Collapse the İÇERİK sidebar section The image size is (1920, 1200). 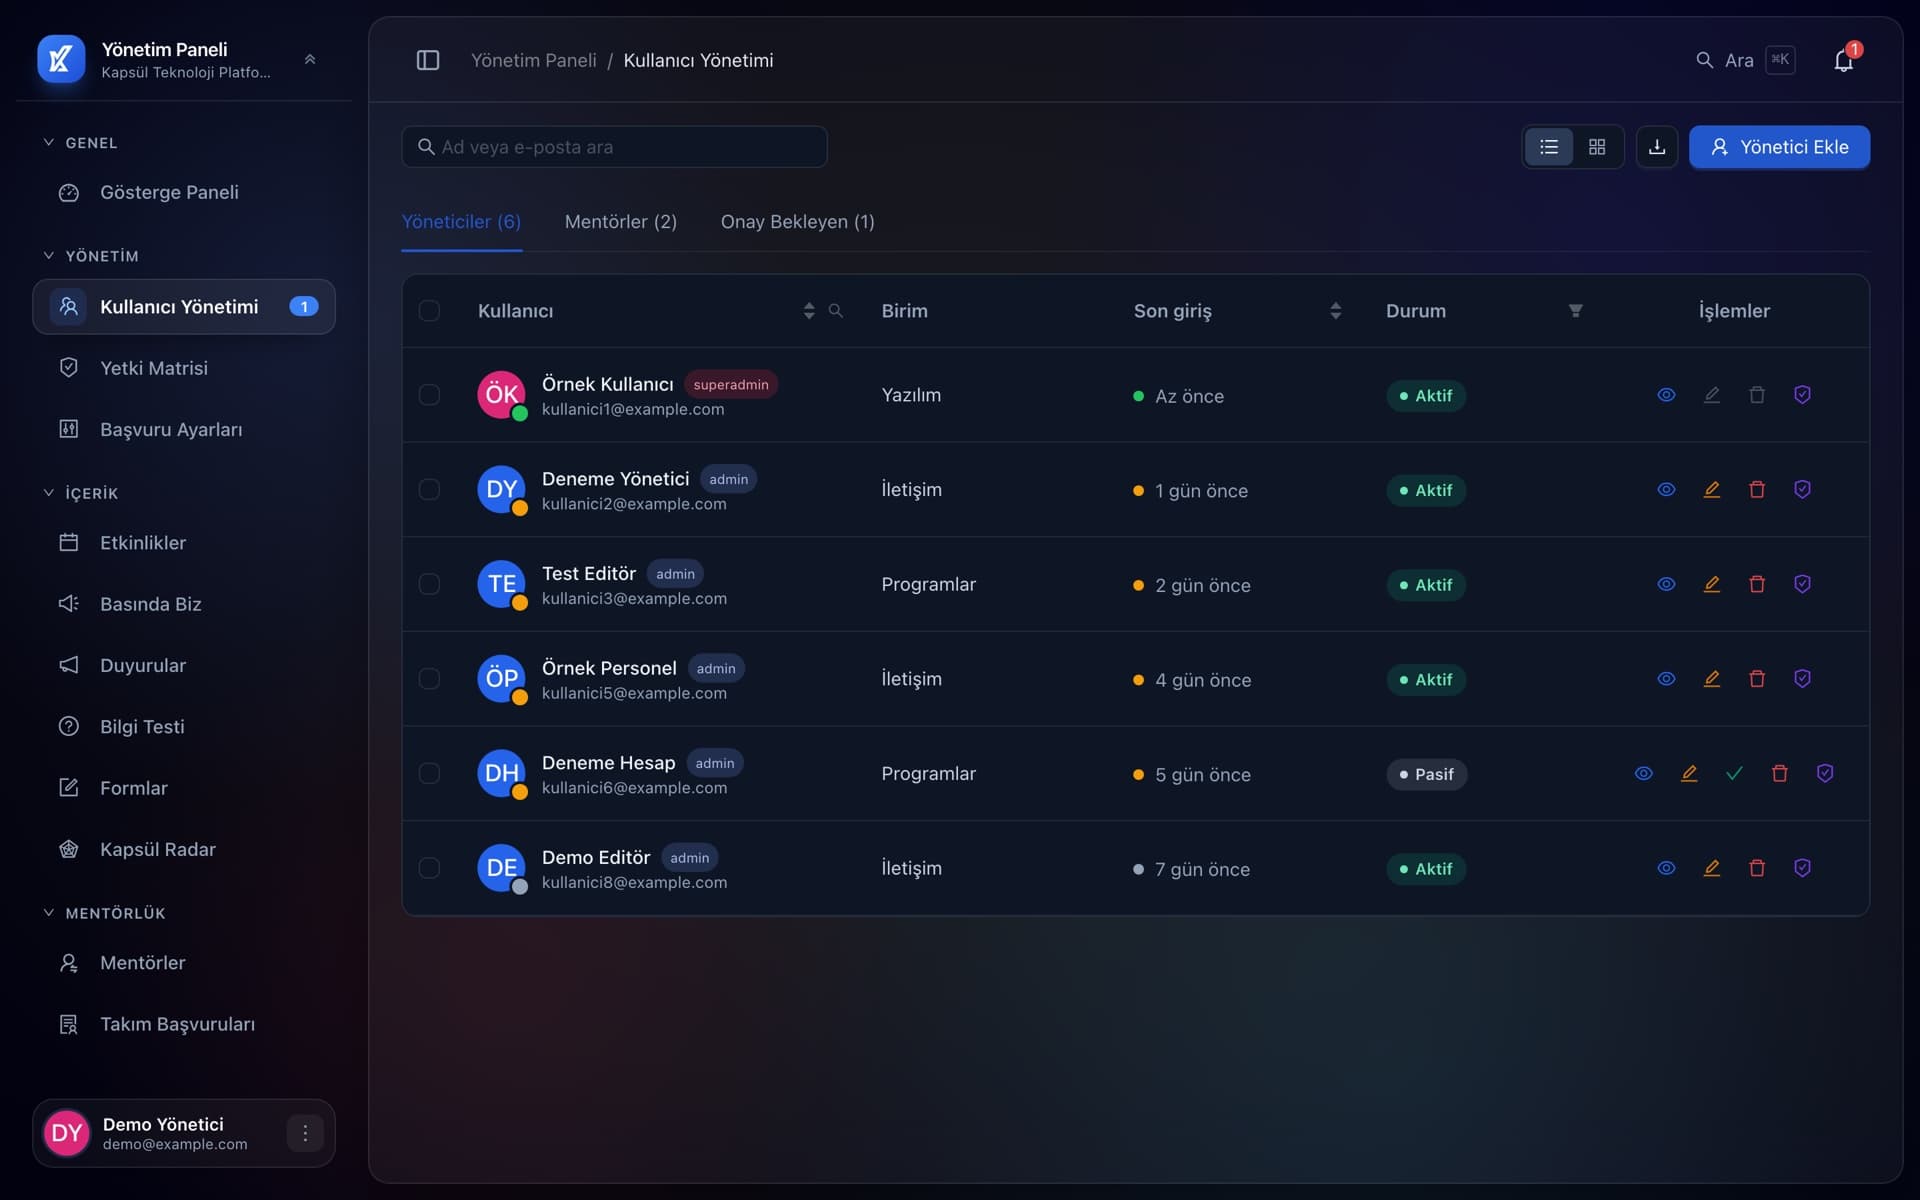tap(80, 493)
